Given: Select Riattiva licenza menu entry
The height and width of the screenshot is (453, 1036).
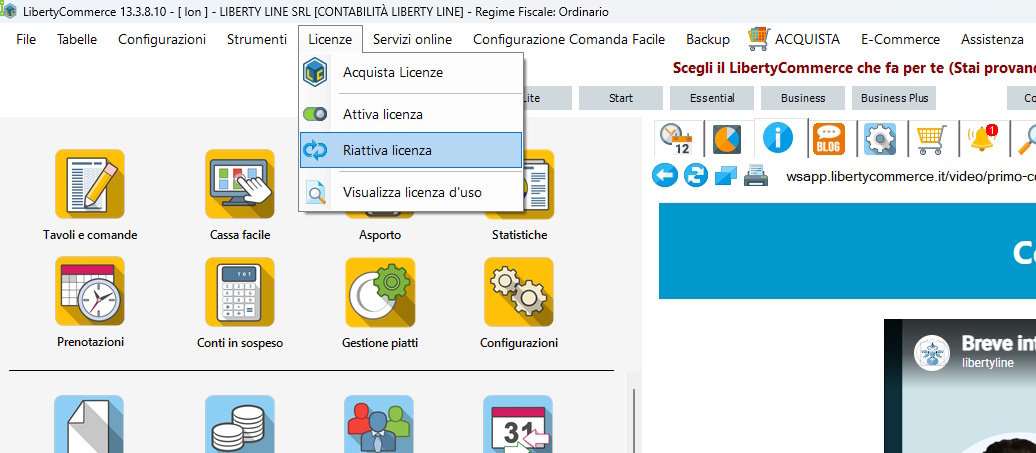Looking at the screenshot, I should coord(410,150).
